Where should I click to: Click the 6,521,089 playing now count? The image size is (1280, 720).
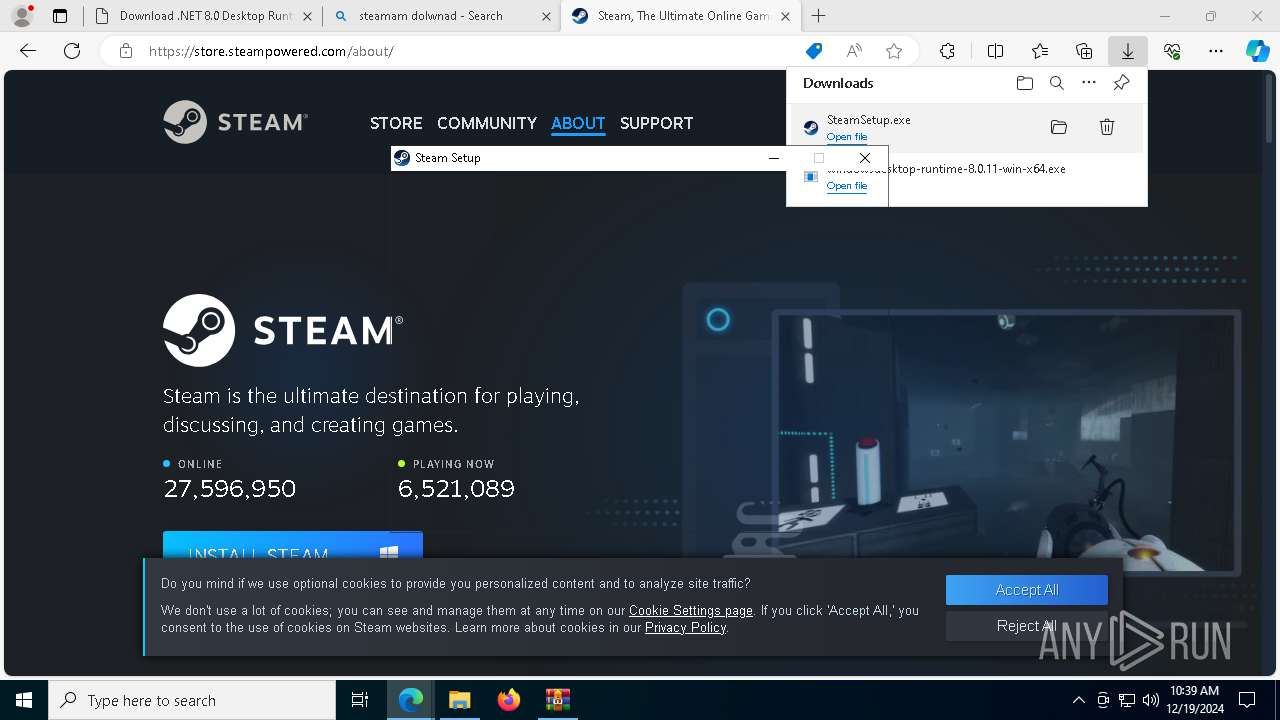(456, 489)
